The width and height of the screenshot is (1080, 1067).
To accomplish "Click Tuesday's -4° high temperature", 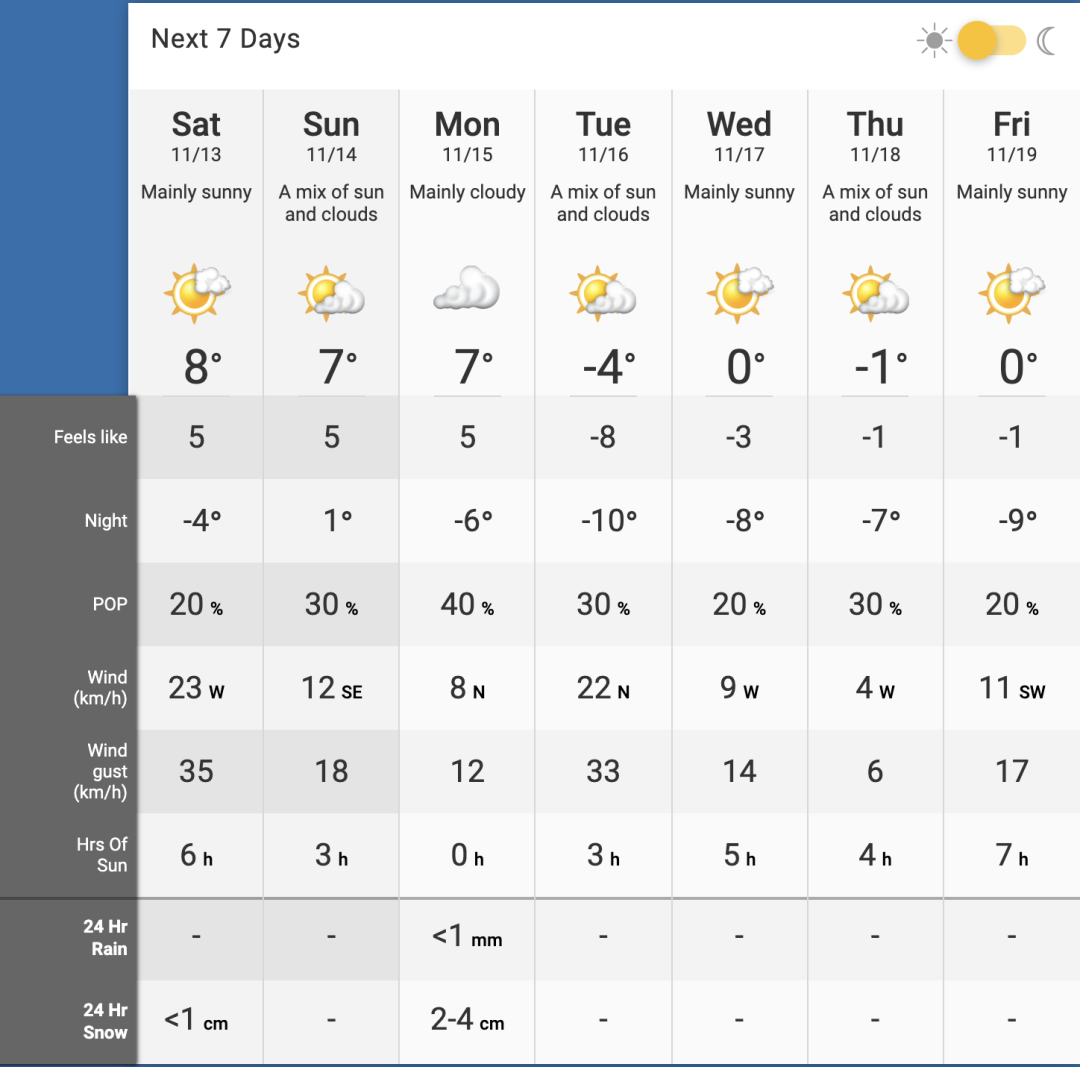I will click(609, 366).
